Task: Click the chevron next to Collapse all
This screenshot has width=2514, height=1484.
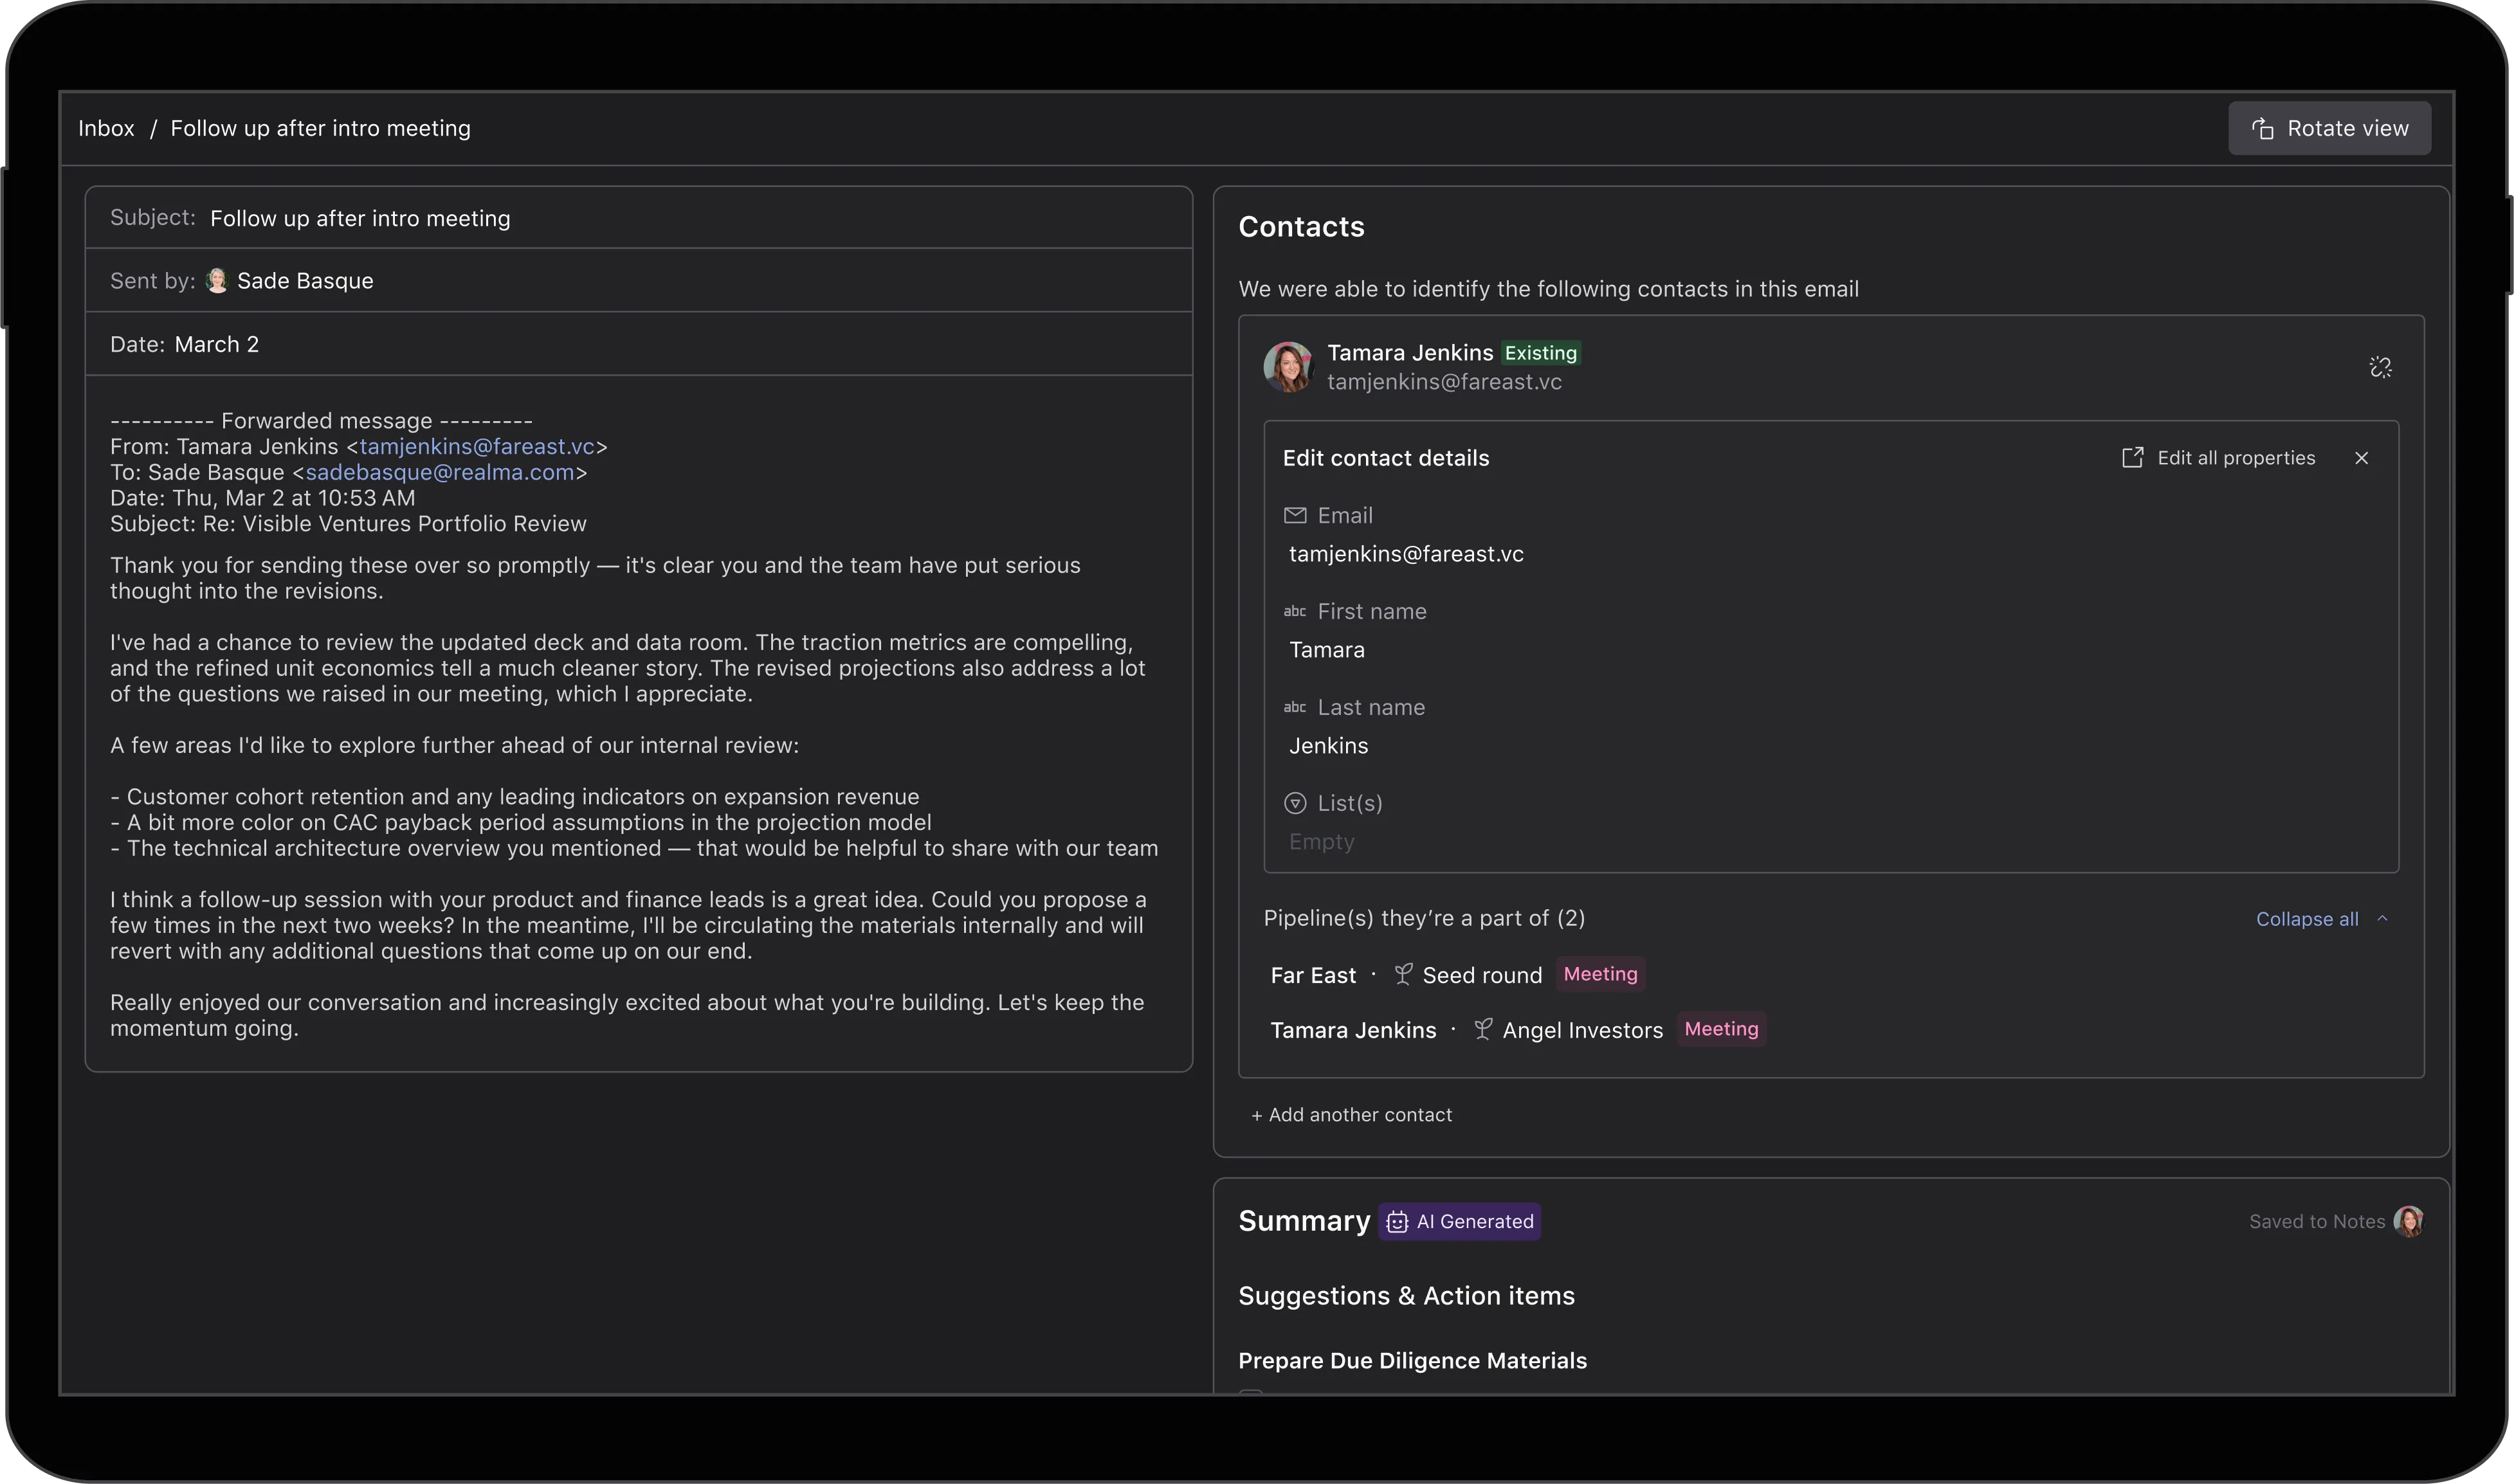Action: (2382, 918)
